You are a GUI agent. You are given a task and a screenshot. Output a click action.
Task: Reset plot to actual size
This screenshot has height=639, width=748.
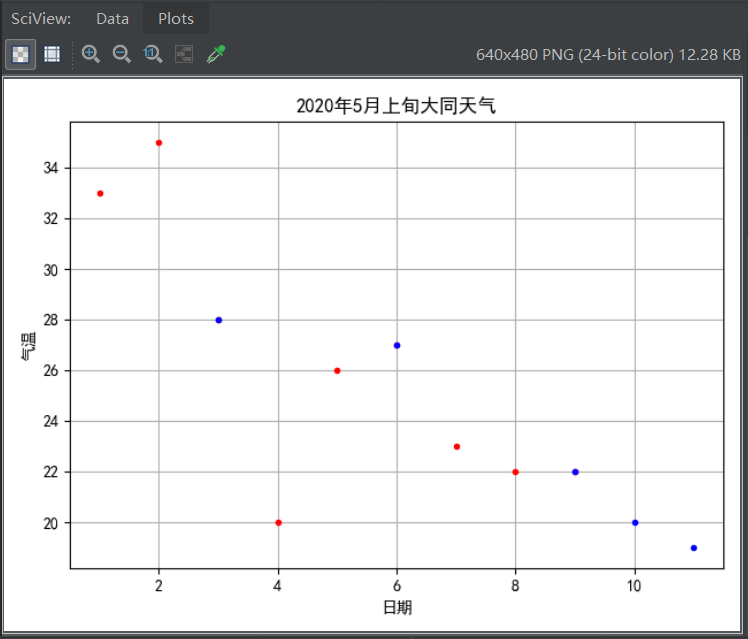(153, 54)
